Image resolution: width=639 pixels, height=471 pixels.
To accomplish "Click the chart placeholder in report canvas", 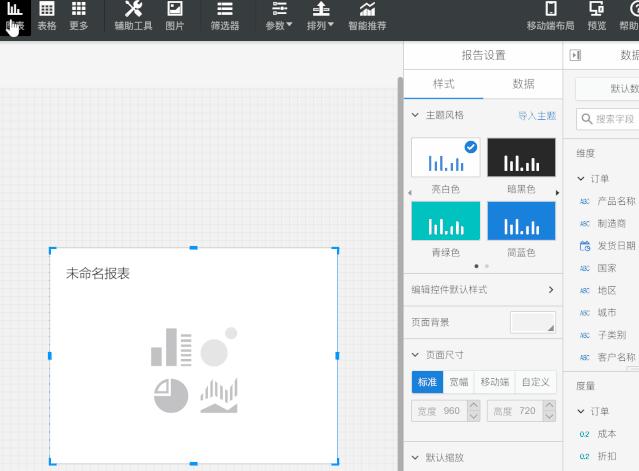I will [194, 370].
